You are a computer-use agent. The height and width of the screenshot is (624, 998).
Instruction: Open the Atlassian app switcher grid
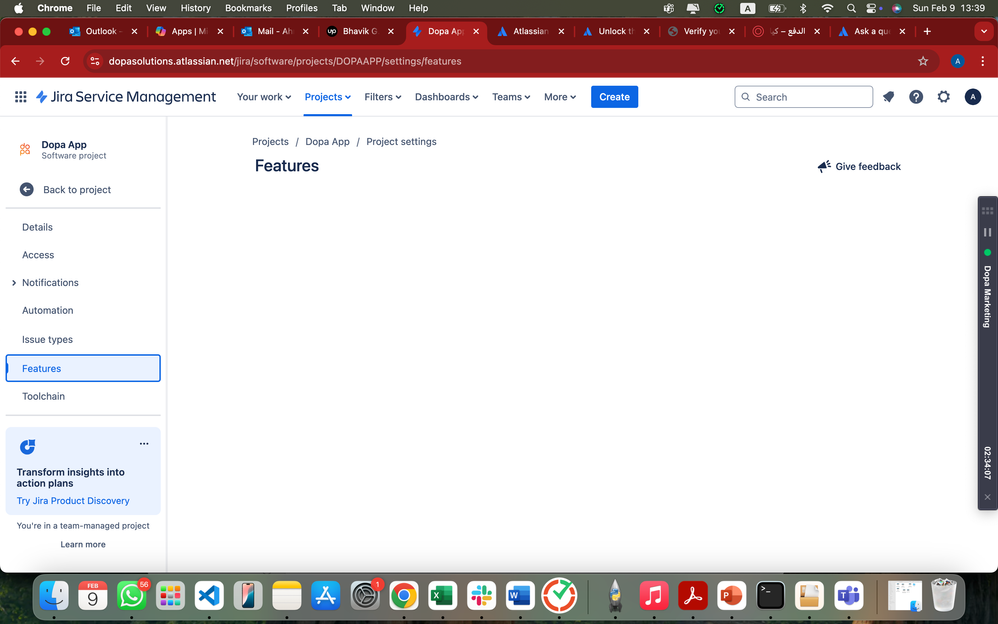tap(19, 96)
